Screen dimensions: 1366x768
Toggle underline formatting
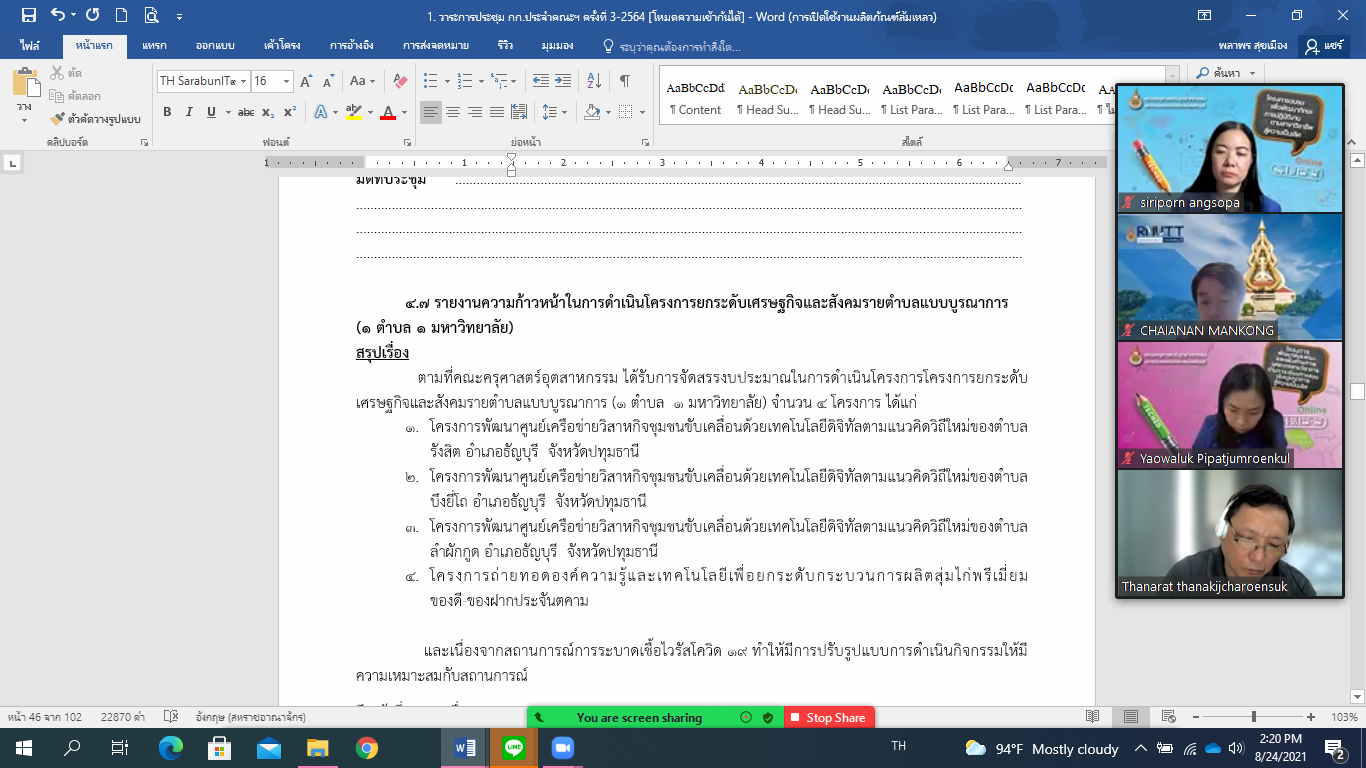(x=211, y=112)
